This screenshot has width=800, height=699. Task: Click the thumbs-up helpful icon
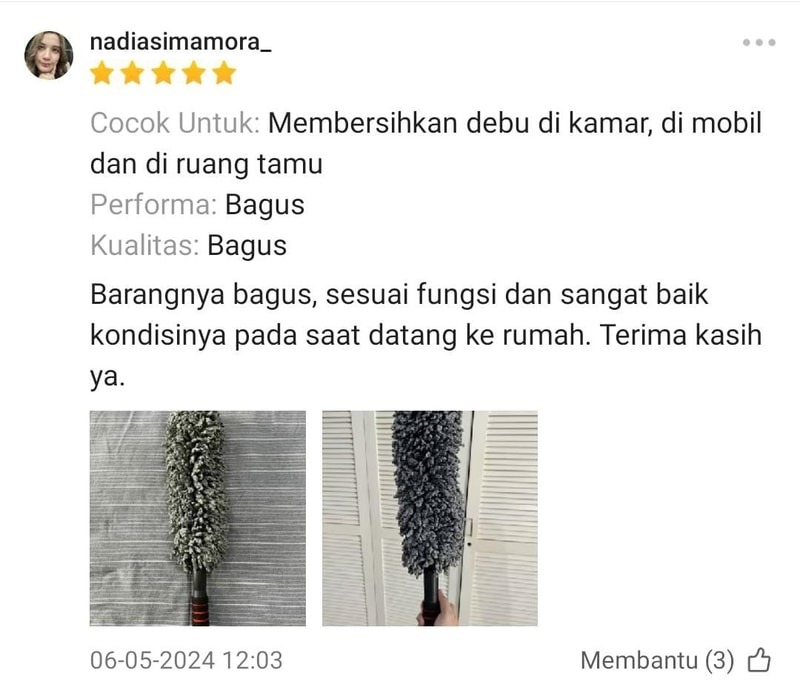759,660
